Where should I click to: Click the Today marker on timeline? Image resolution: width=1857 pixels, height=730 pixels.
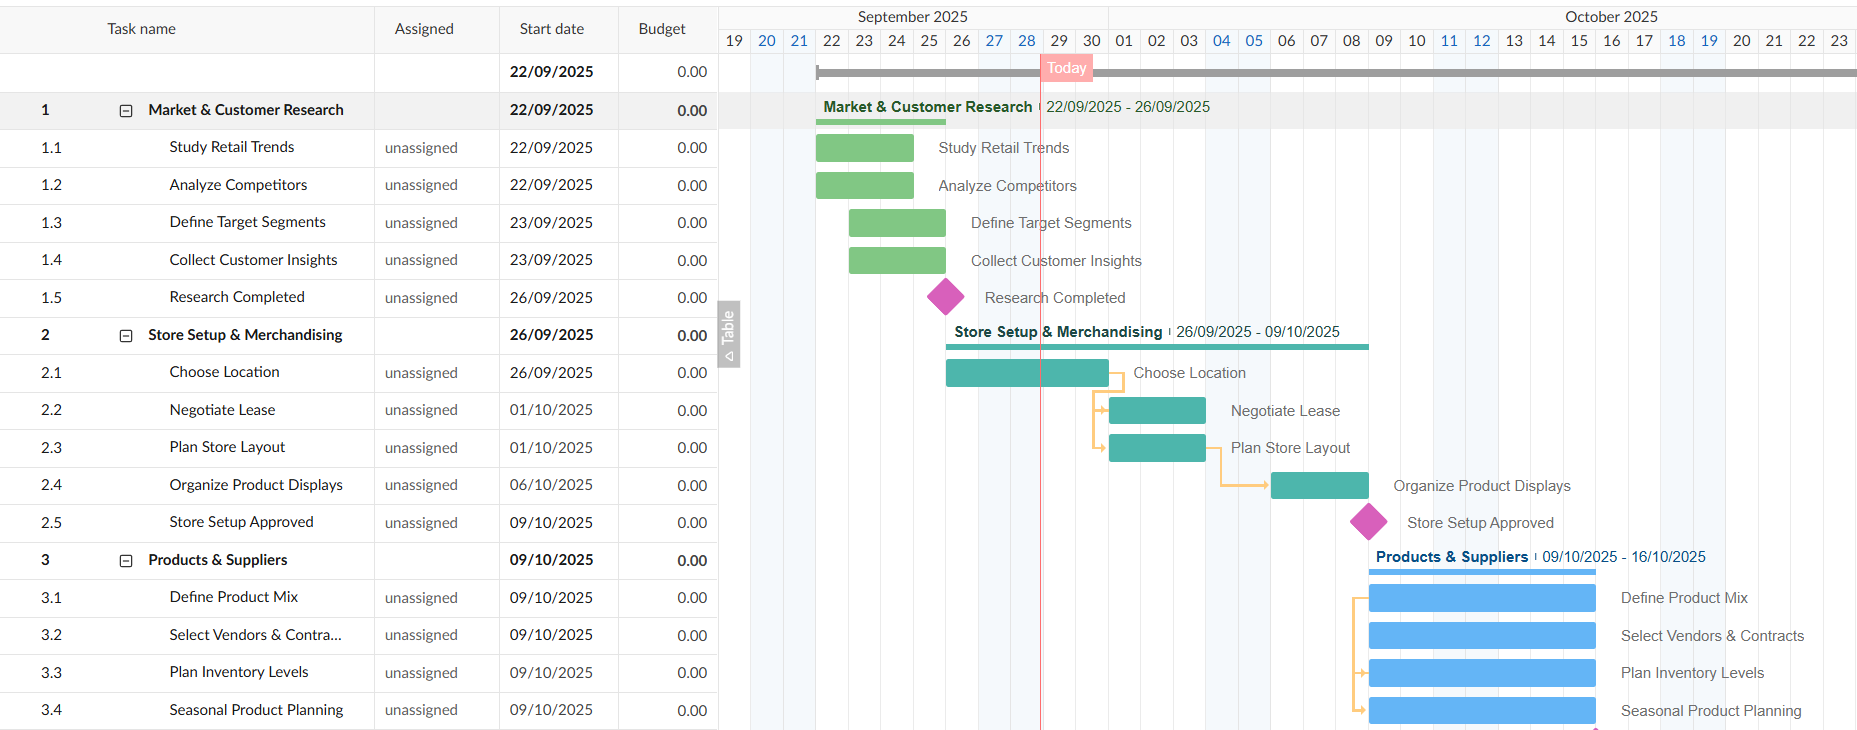pos(1066,68)
